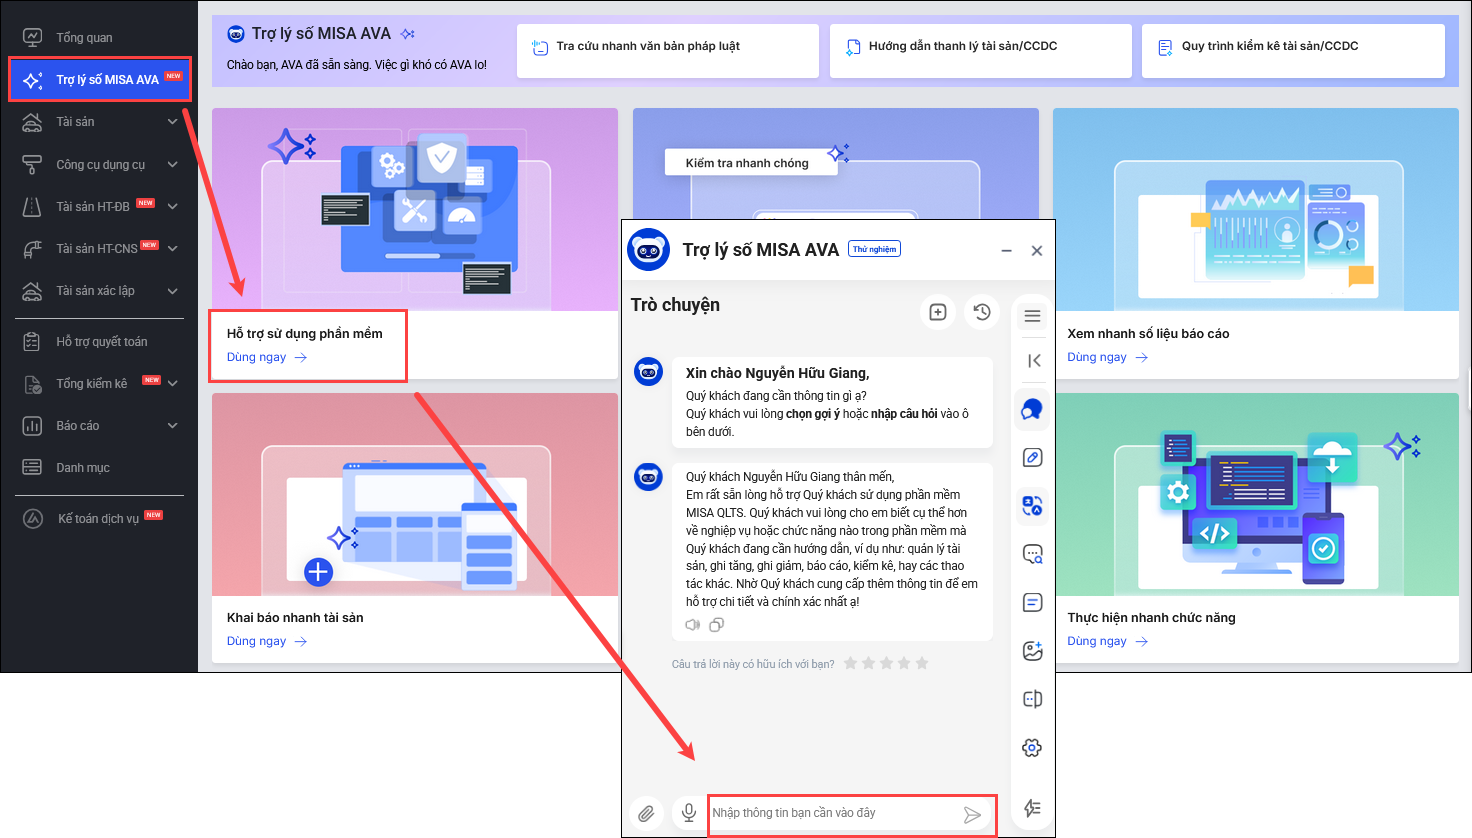Screen dimensions: 1472x838
Task: Open the split reader view icon
Action: tap(1033, 699)
